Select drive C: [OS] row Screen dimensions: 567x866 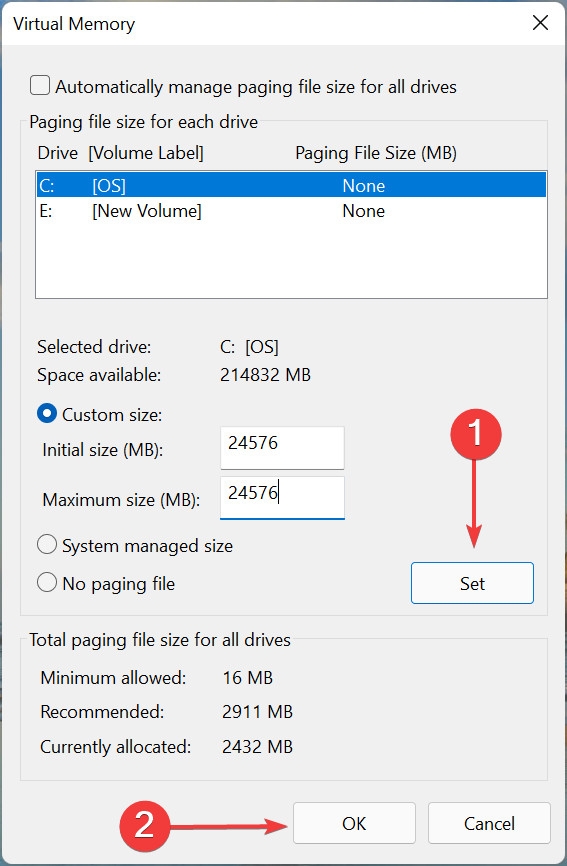[292, 185]
